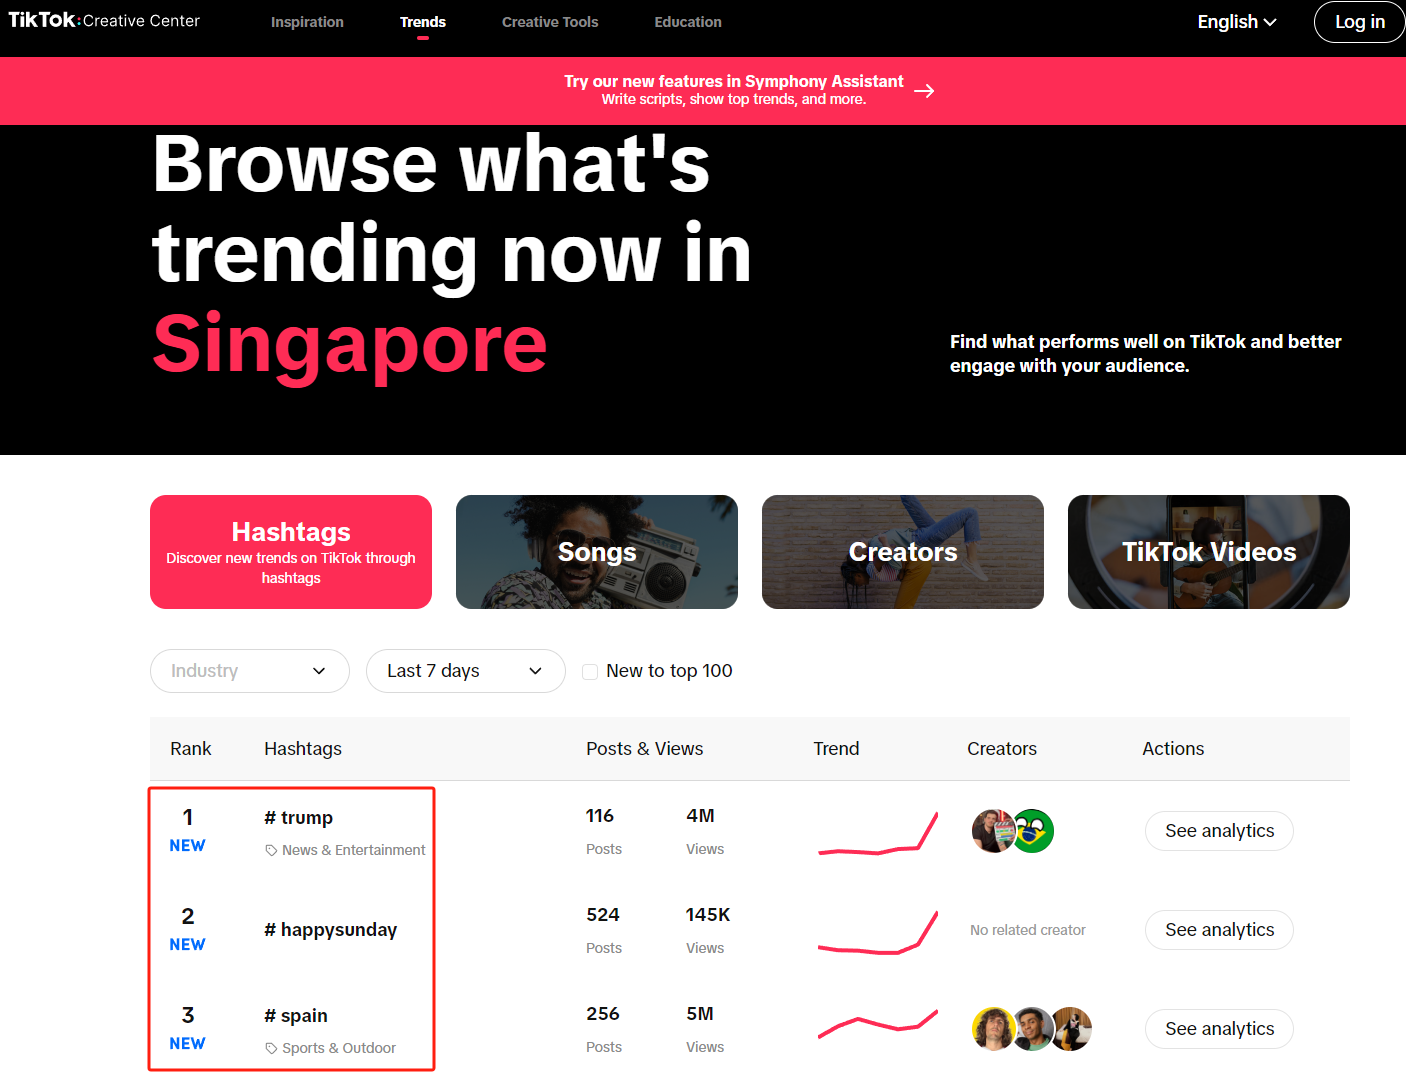
Task: Click the Sports & Outdoor tag under #spain
Action: (x=338, y=1048)
